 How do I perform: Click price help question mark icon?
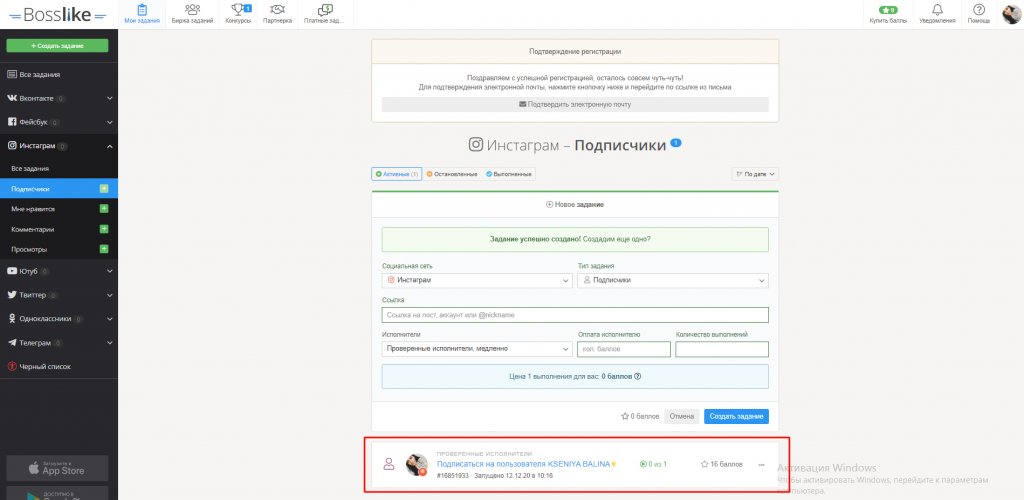(637, 377)
